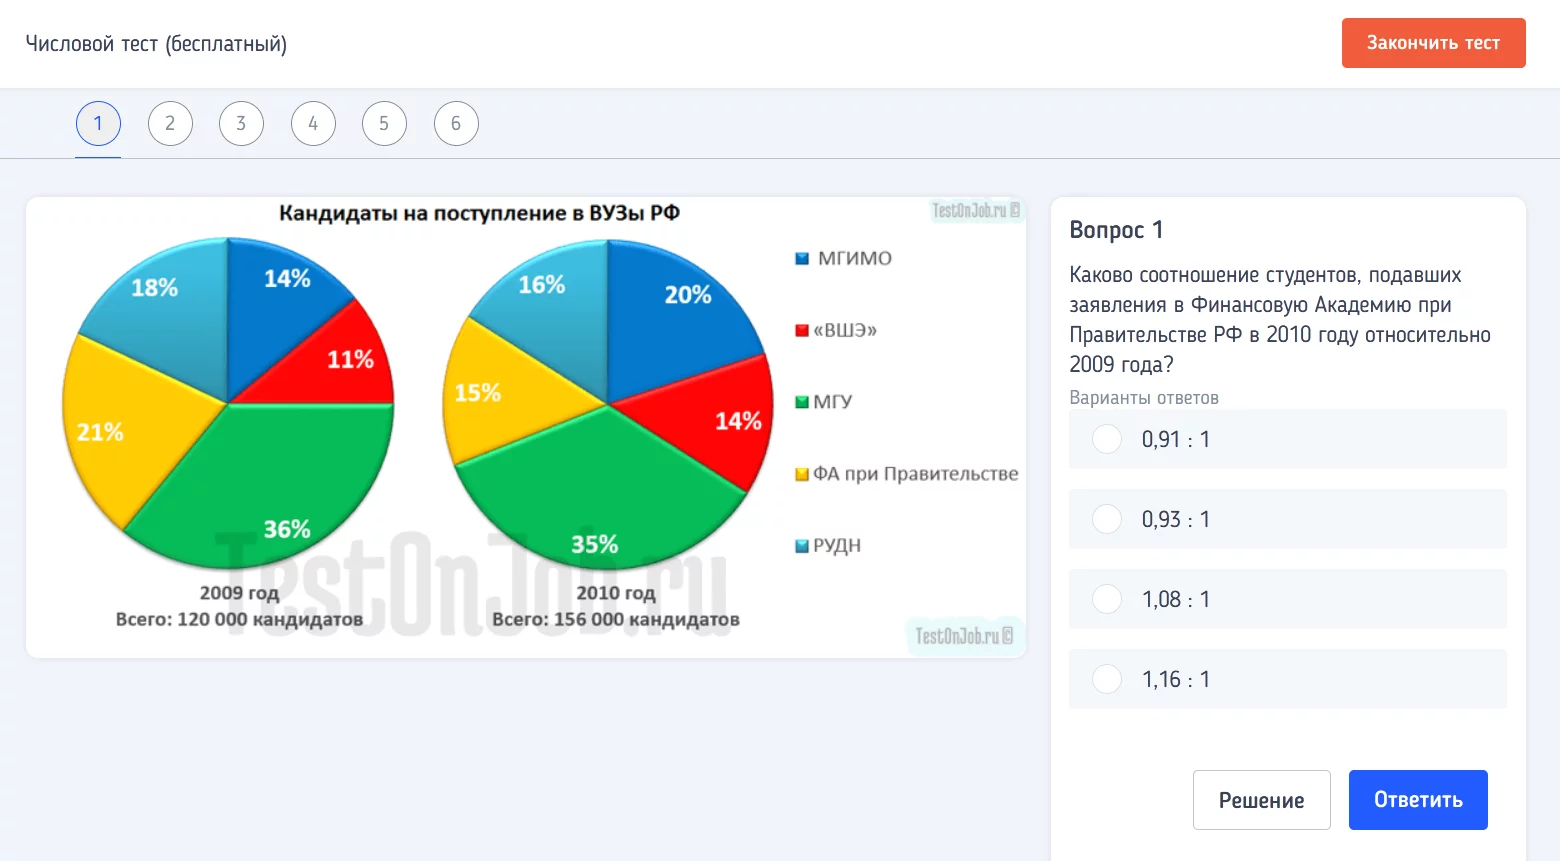Click the Числовой тест (бесплатный) title
This screenshot has height=861, width=1560.
156,44
